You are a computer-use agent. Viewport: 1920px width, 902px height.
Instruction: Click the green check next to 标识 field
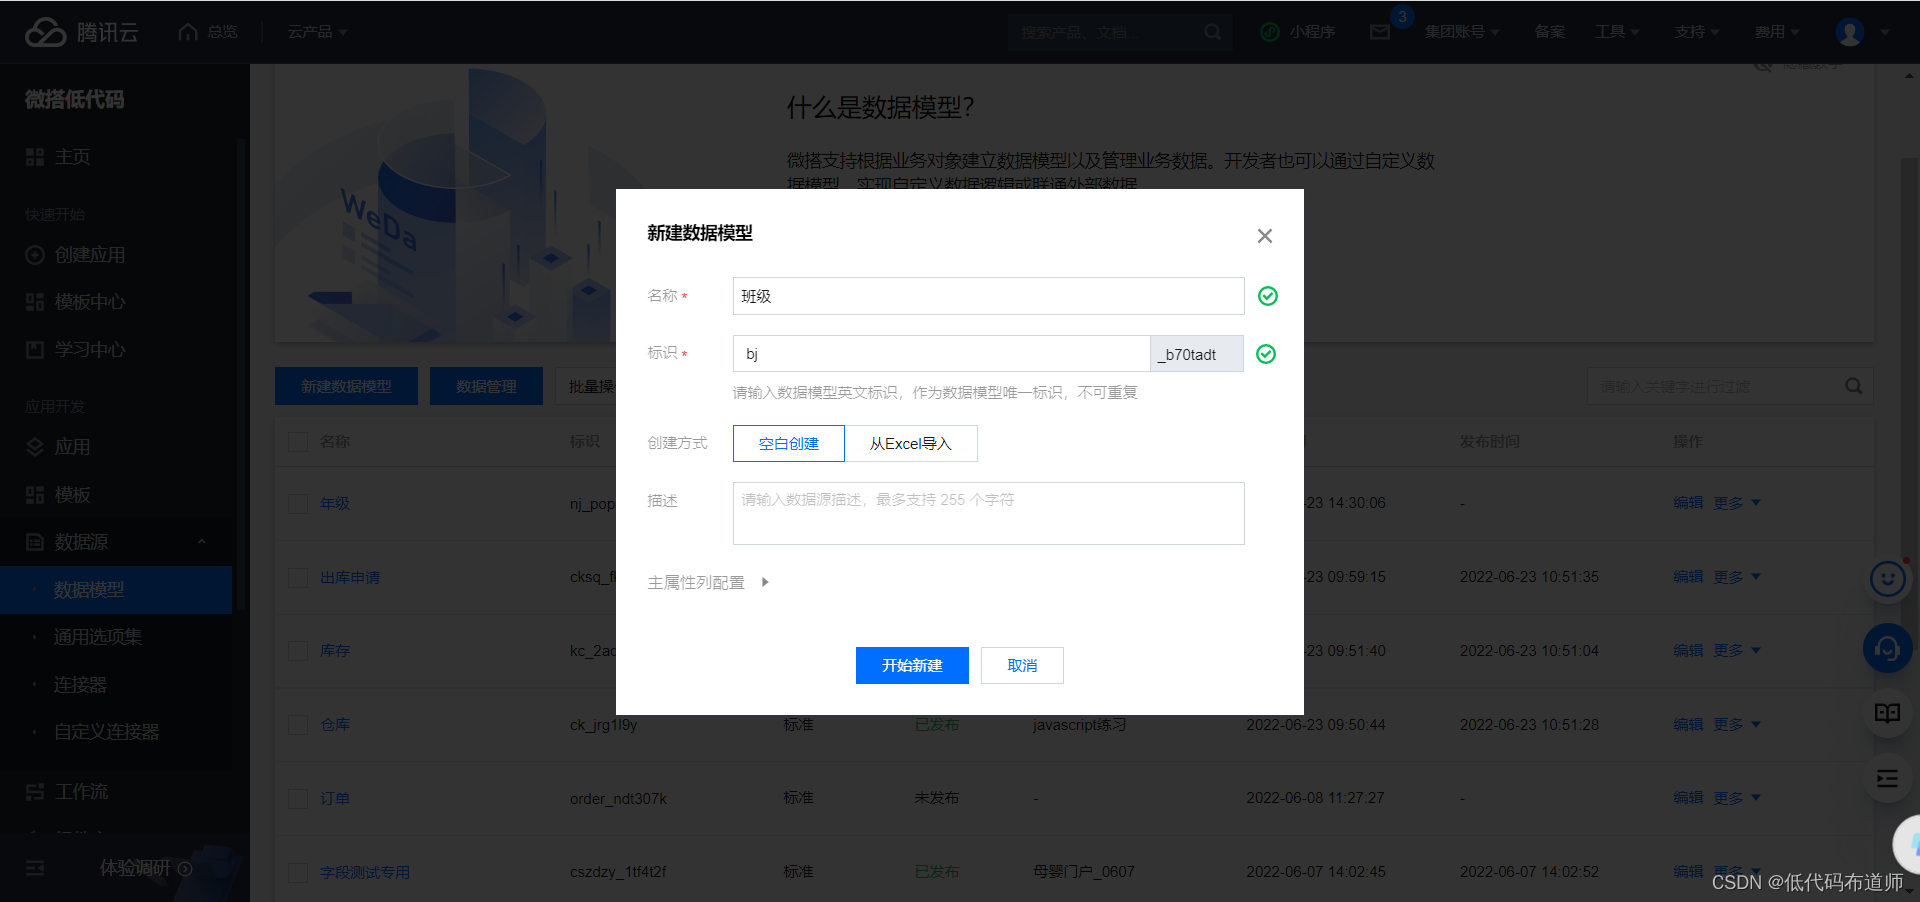pyautogui.click(x=1266, y=354)
